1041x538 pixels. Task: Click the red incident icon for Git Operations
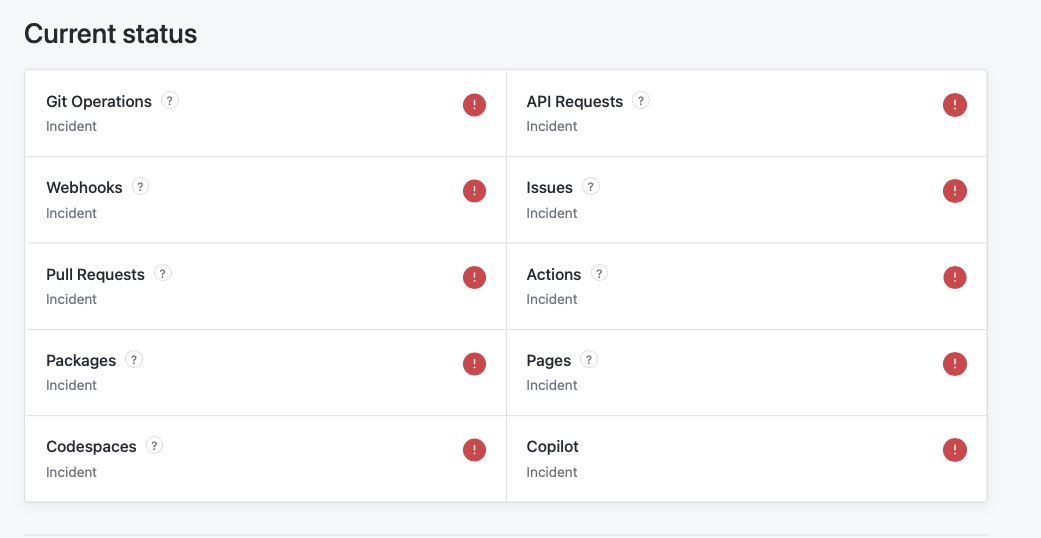coord(474,105)
